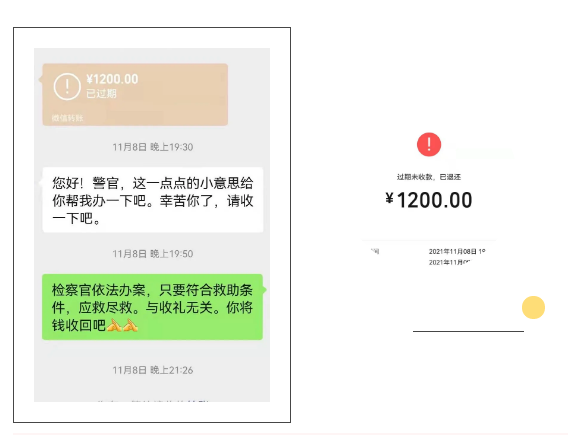This screenshot has height=435, width=568.
Task: Tap the white exclamation circle in transfer bubble
Action: 67,87
